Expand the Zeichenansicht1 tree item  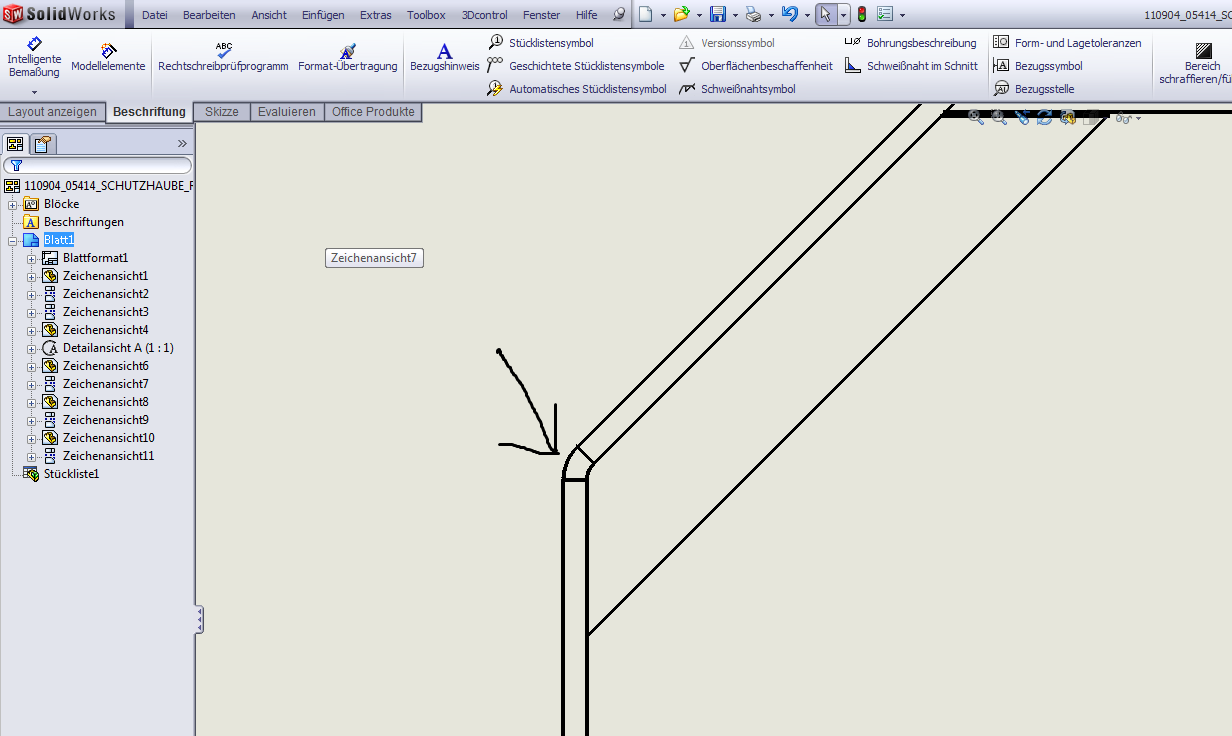tap(33, 275)
